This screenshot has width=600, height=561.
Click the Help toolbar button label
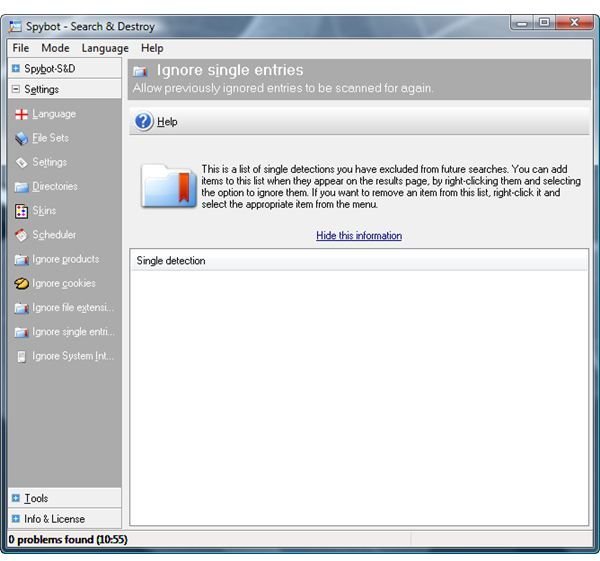click(x=167, y=122)
